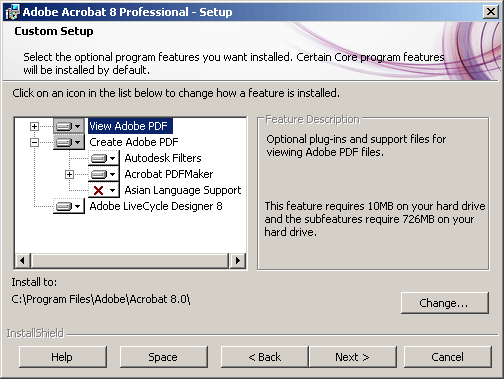Click the Space button

pos(164,357)
